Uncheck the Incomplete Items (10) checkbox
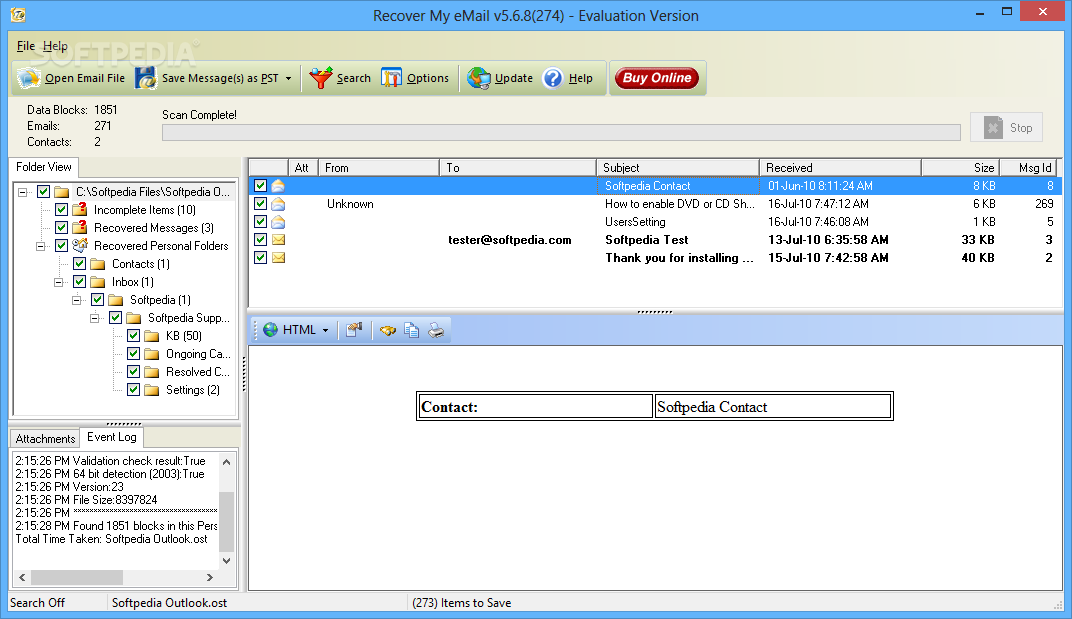The width and height of the screenshot is (1072, 619). click(61, 209)
